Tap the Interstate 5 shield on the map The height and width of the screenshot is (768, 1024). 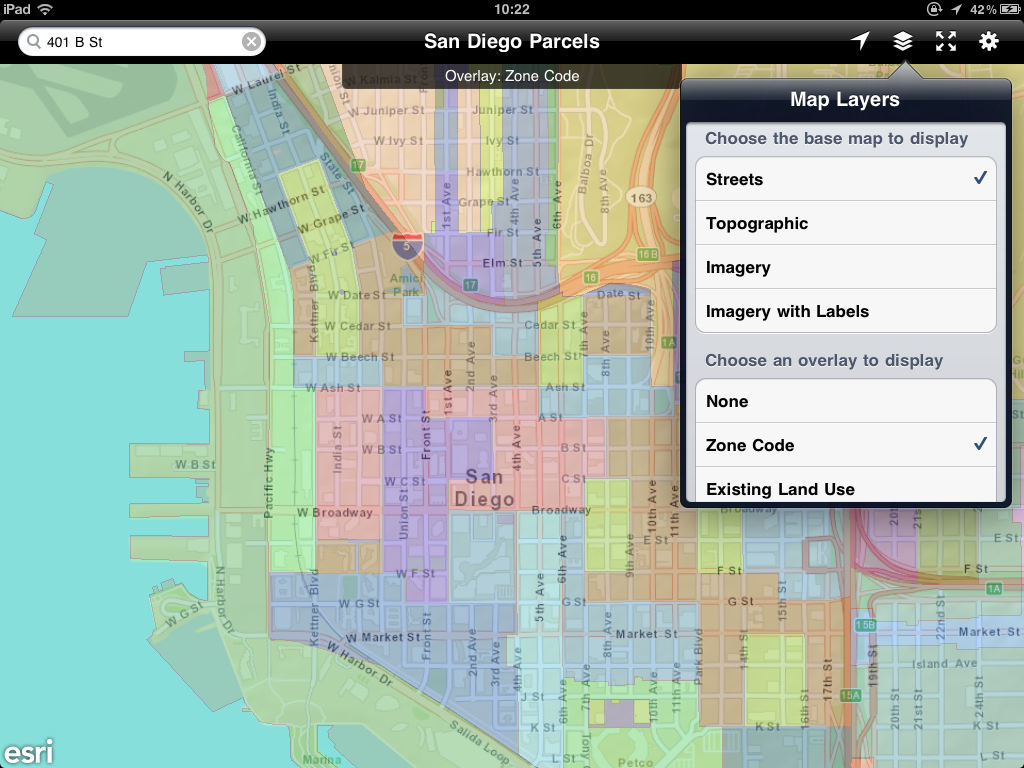point(407,246)
